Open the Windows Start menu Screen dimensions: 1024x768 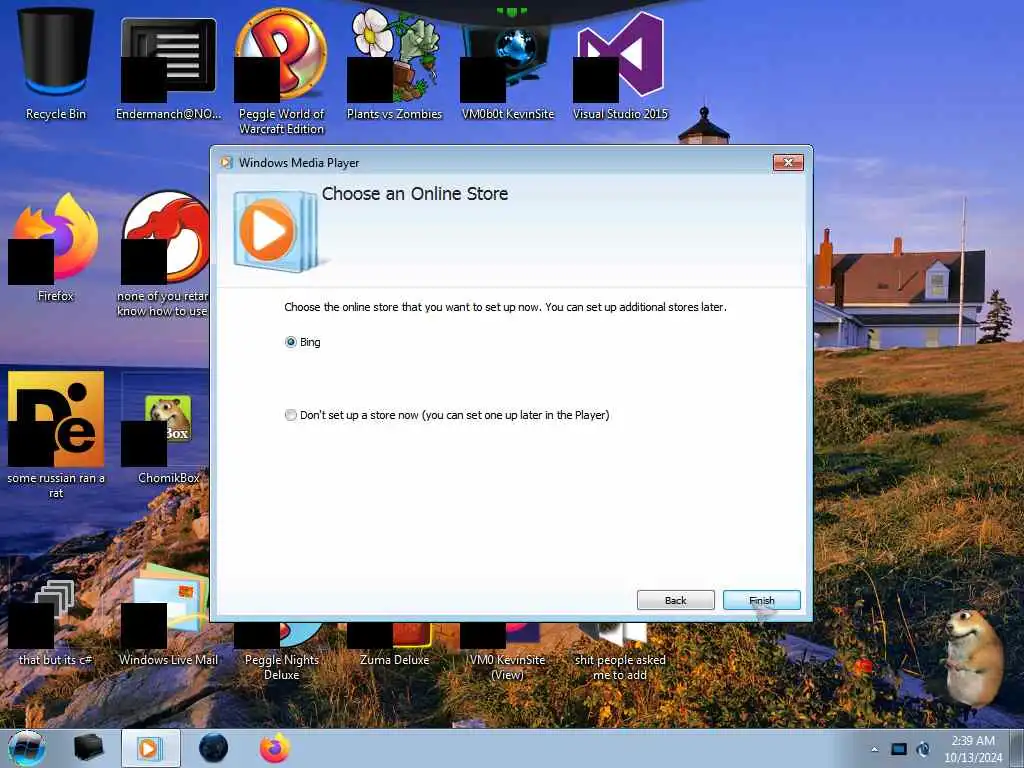[27, 748]
